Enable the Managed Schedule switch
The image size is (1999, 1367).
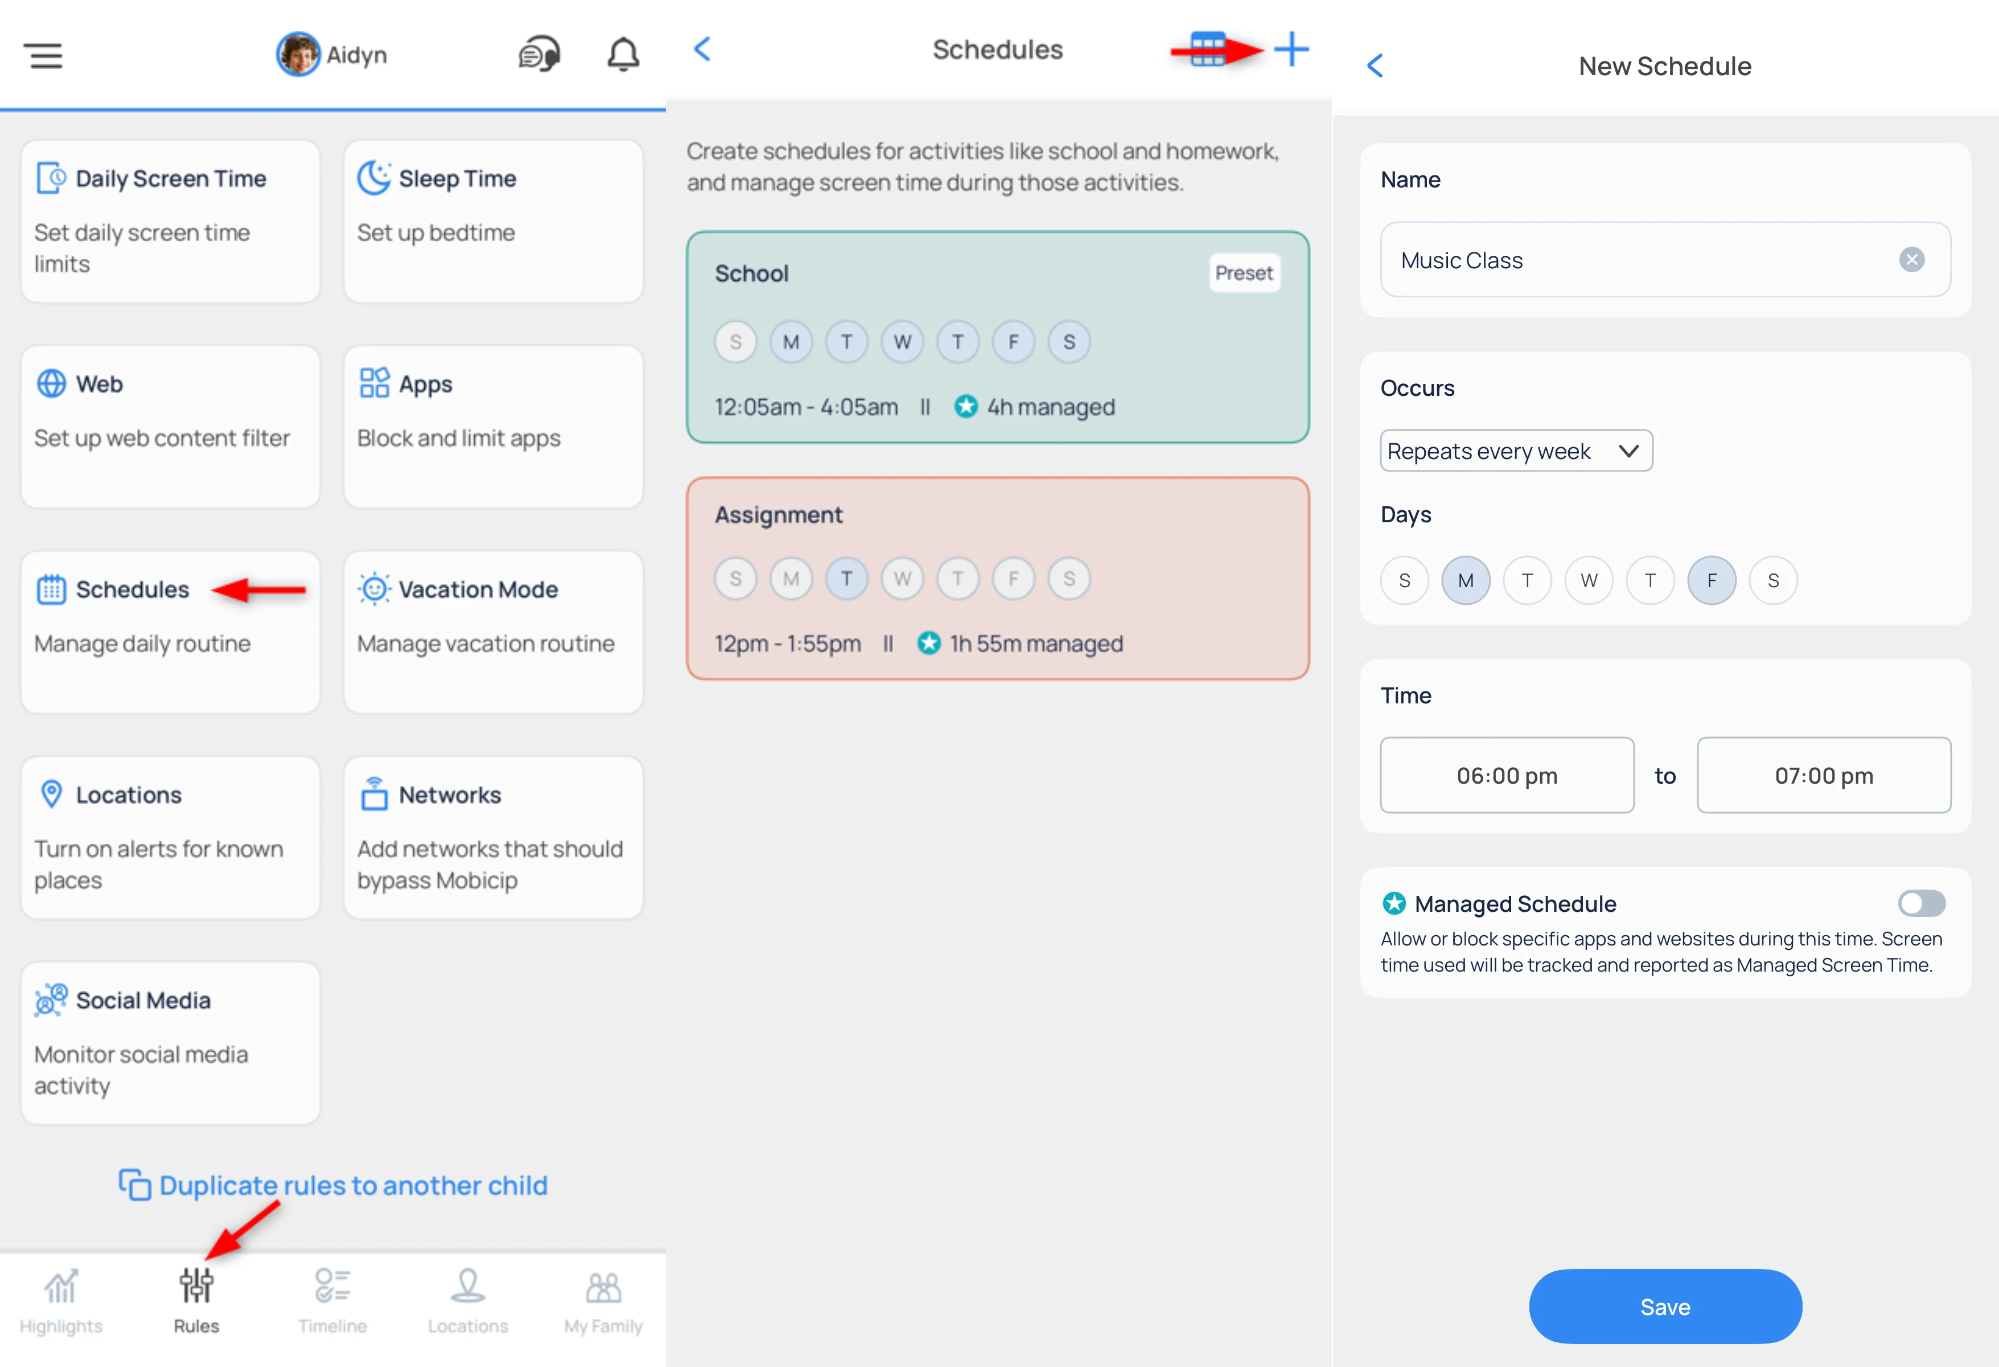pyautogui.click(x=1921, y=904)
